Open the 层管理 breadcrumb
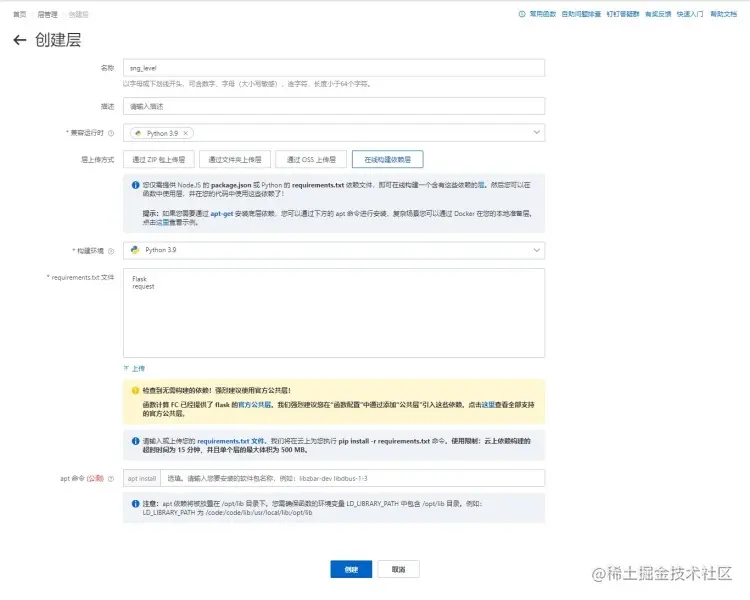The width and height of the screenshot is (750, 600). coord(47,15)
